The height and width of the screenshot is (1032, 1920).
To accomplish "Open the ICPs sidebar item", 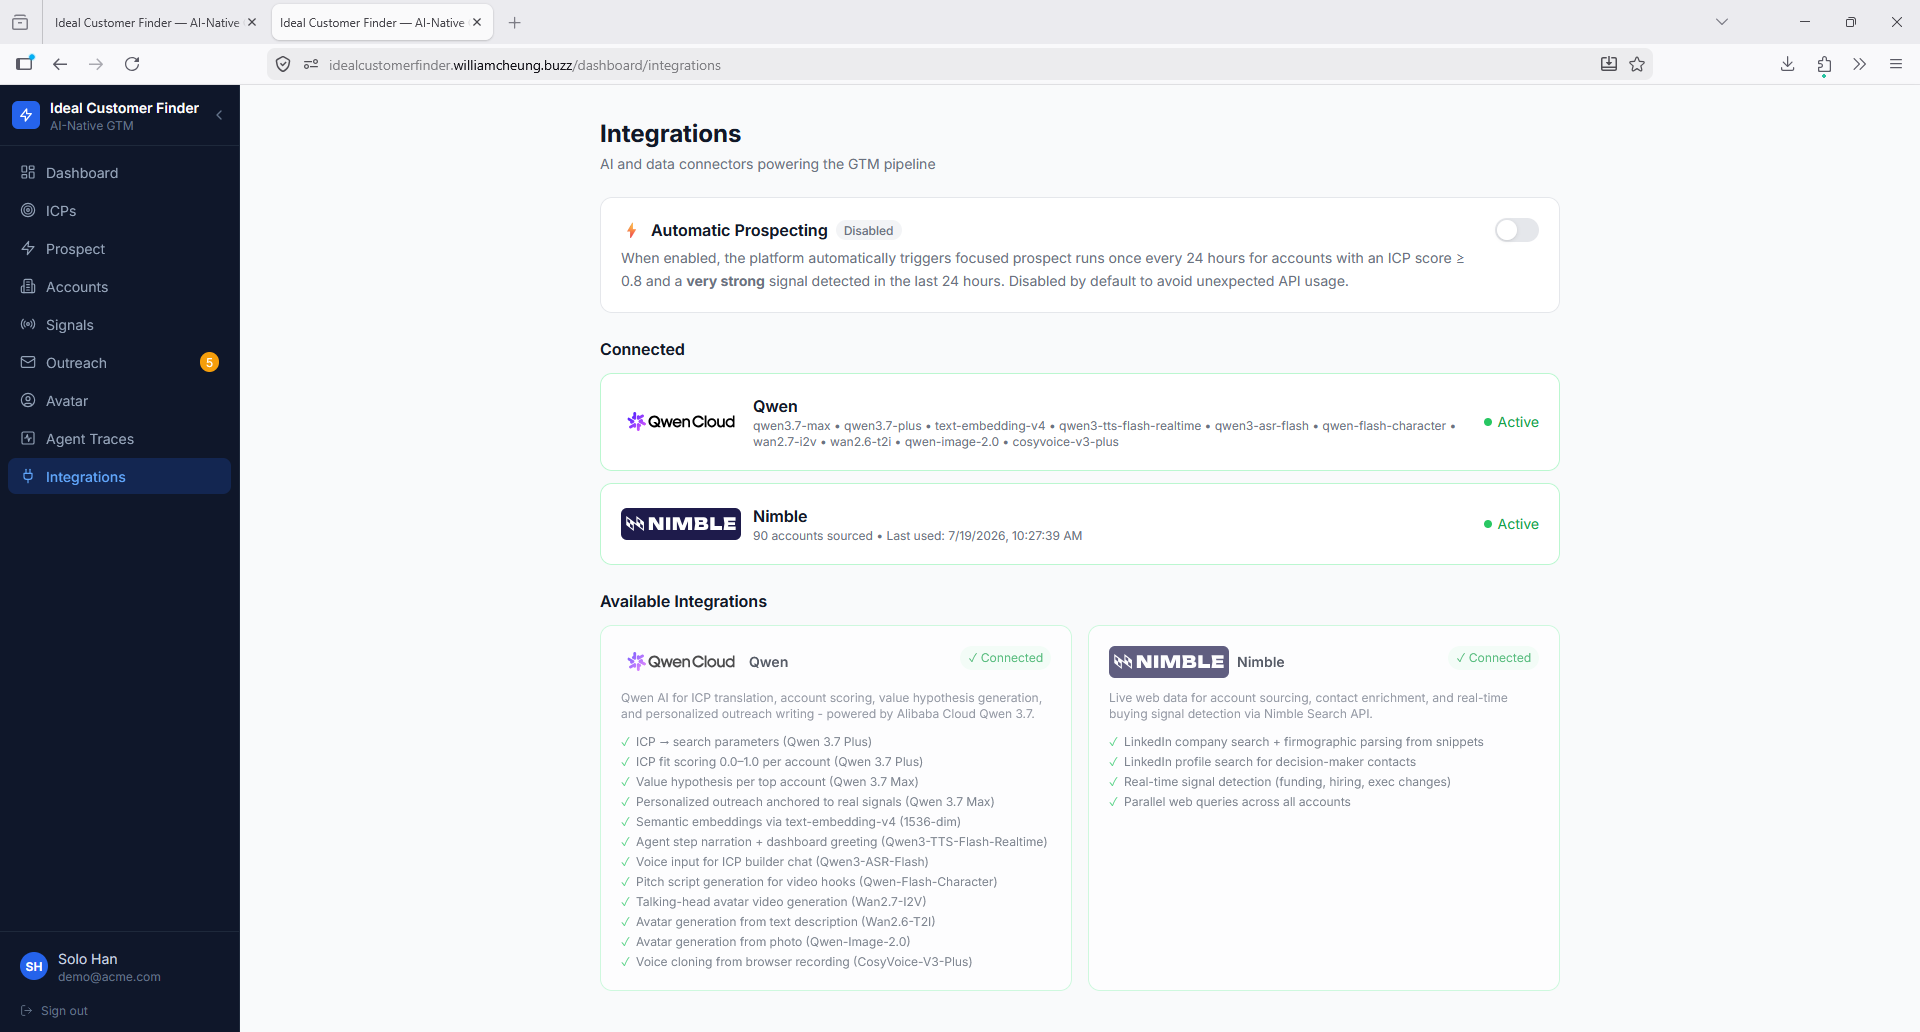I will pos(119,211).
